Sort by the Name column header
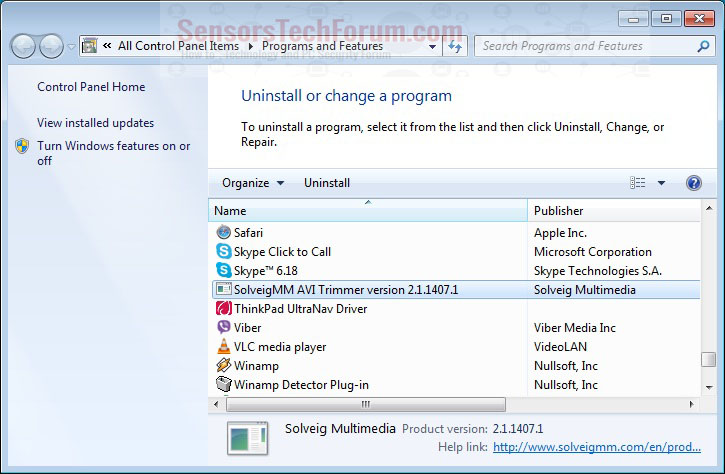 point(368,210)
